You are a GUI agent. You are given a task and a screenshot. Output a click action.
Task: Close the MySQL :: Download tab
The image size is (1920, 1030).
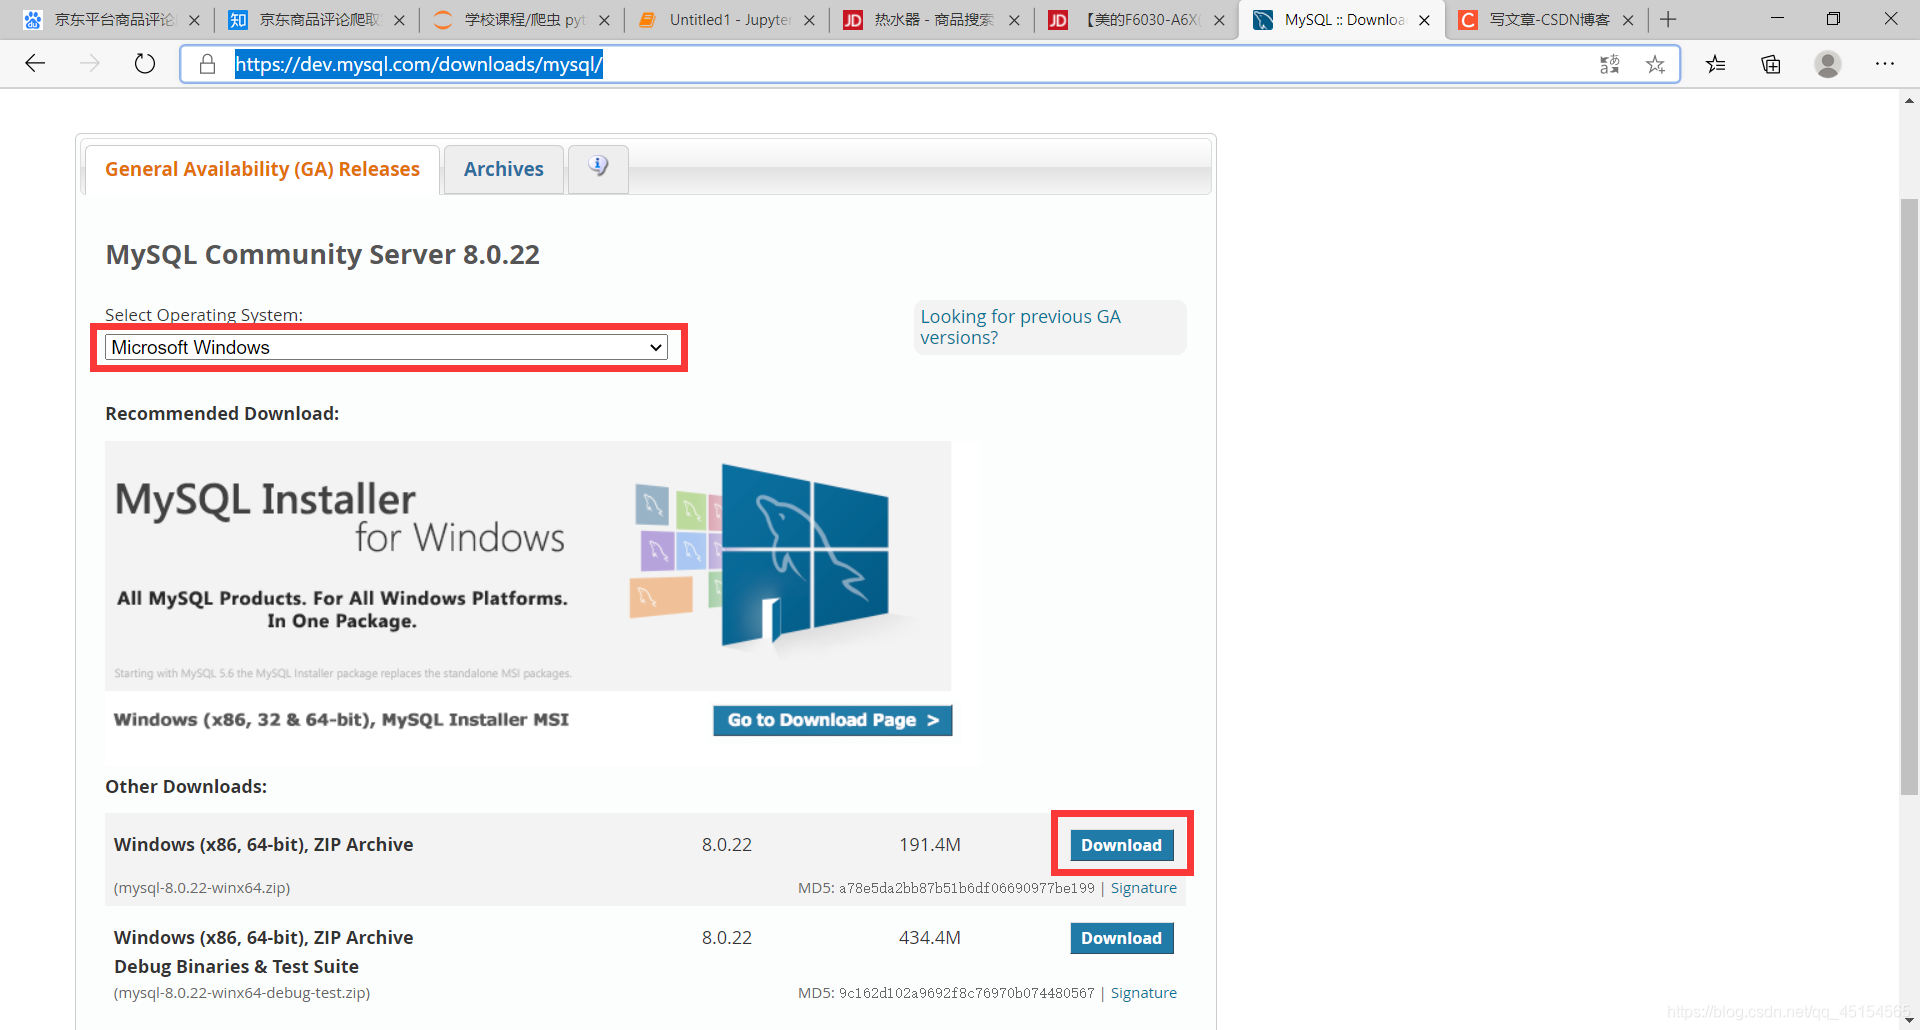pyautogui.click(x=1424, y=20)
